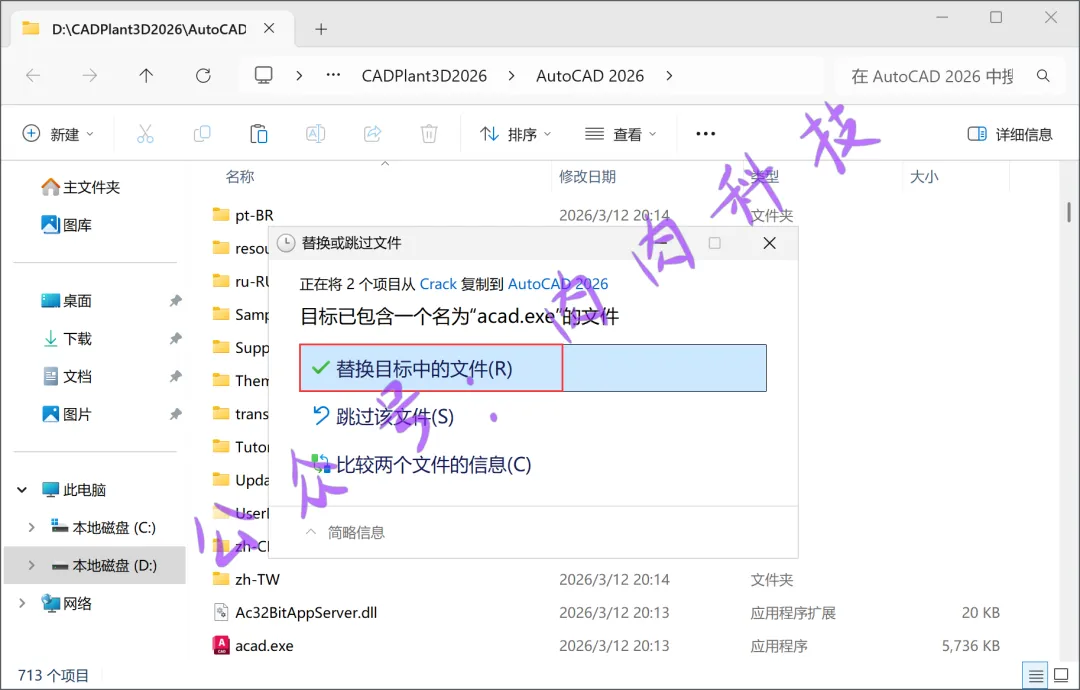
Task: Select the zh-TW folder
Action: coord(246,579)
